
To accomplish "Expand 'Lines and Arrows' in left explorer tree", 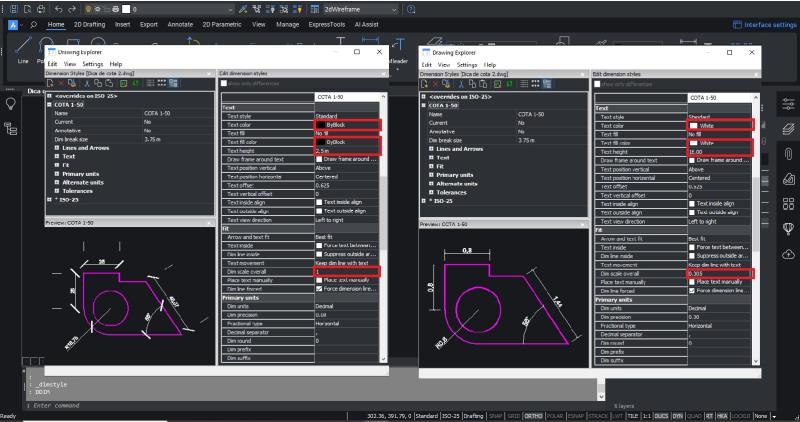I will [57, 147].
